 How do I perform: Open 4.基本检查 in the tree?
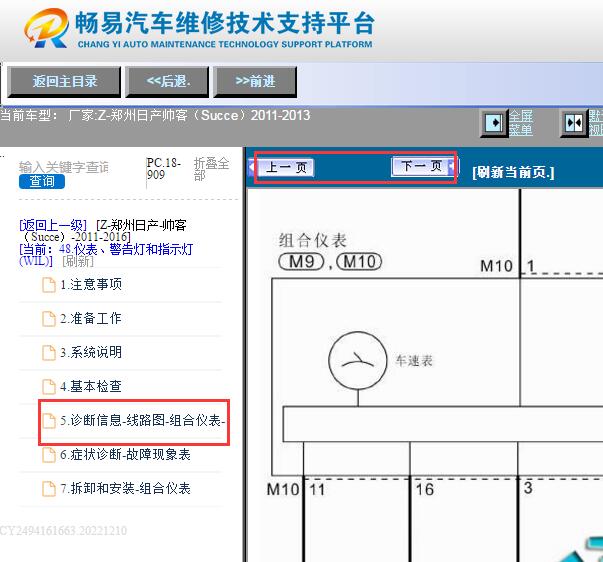pyautogui.click(x=91, y=386)
